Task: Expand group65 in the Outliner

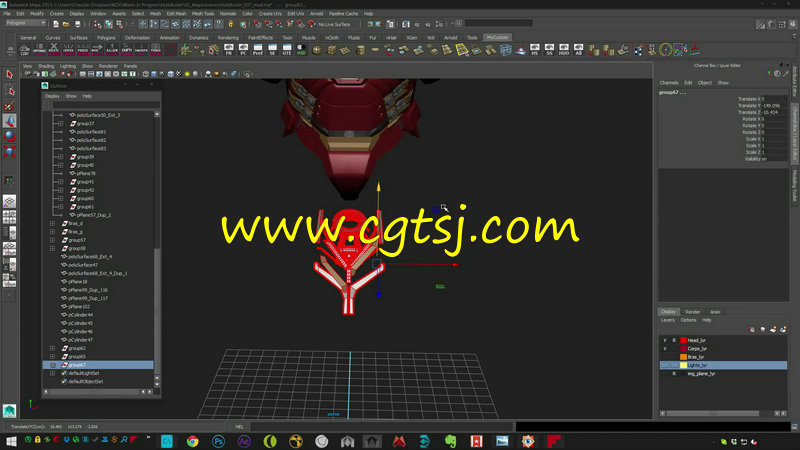Action: (x=53, y=357)
